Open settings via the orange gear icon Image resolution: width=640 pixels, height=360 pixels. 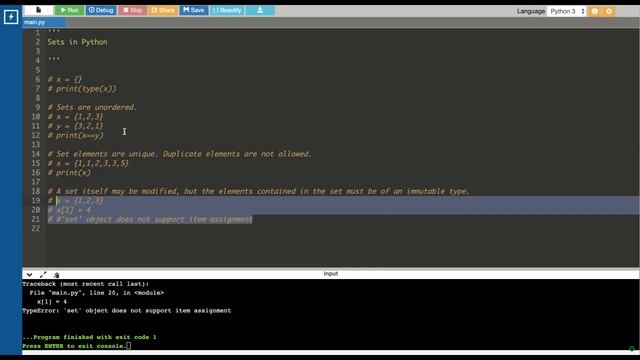609,11
